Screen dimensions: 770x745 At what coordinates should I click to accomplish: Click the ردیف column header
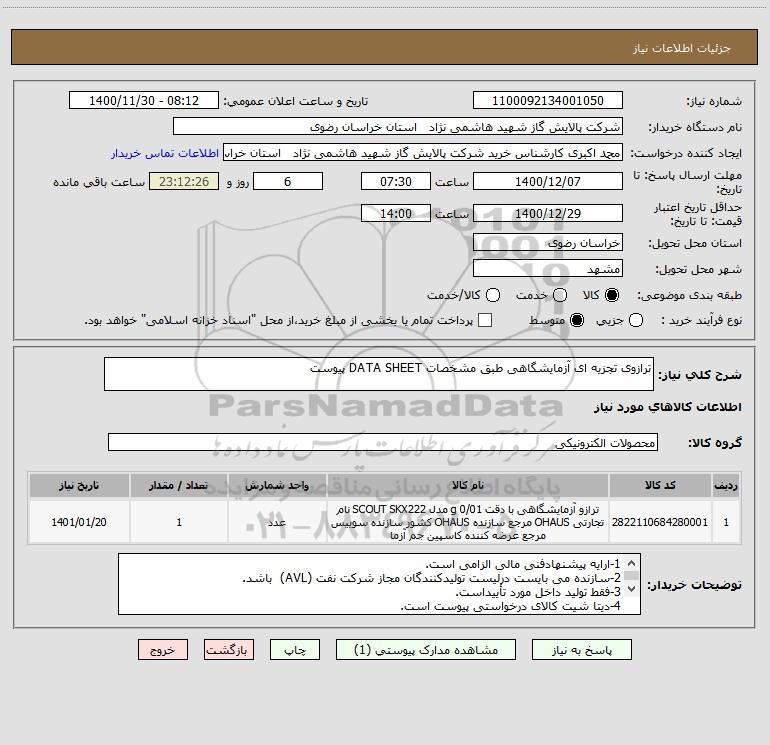coord(726,485)
